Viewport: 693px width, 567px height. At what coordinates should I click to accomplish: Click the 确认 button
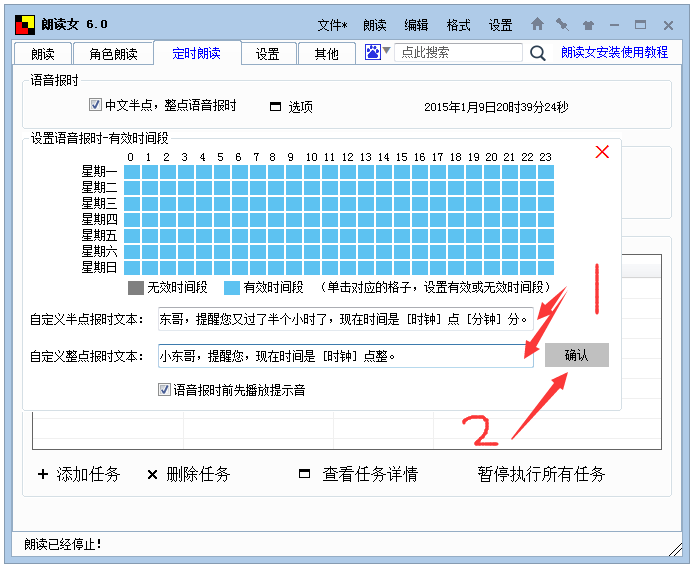coord(576,355)
